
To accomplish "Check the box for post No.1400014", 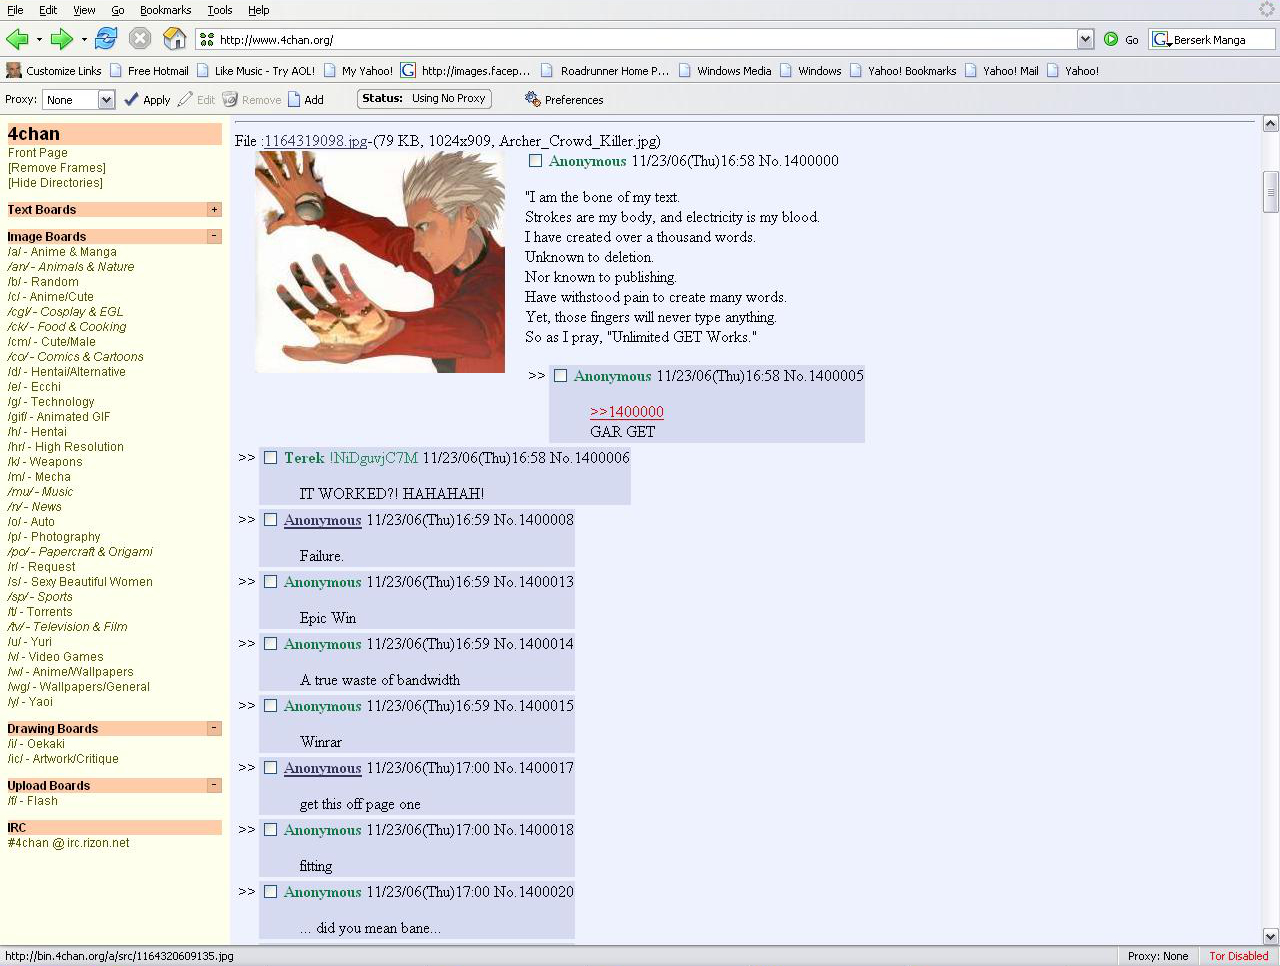I will tap(271, 644).
